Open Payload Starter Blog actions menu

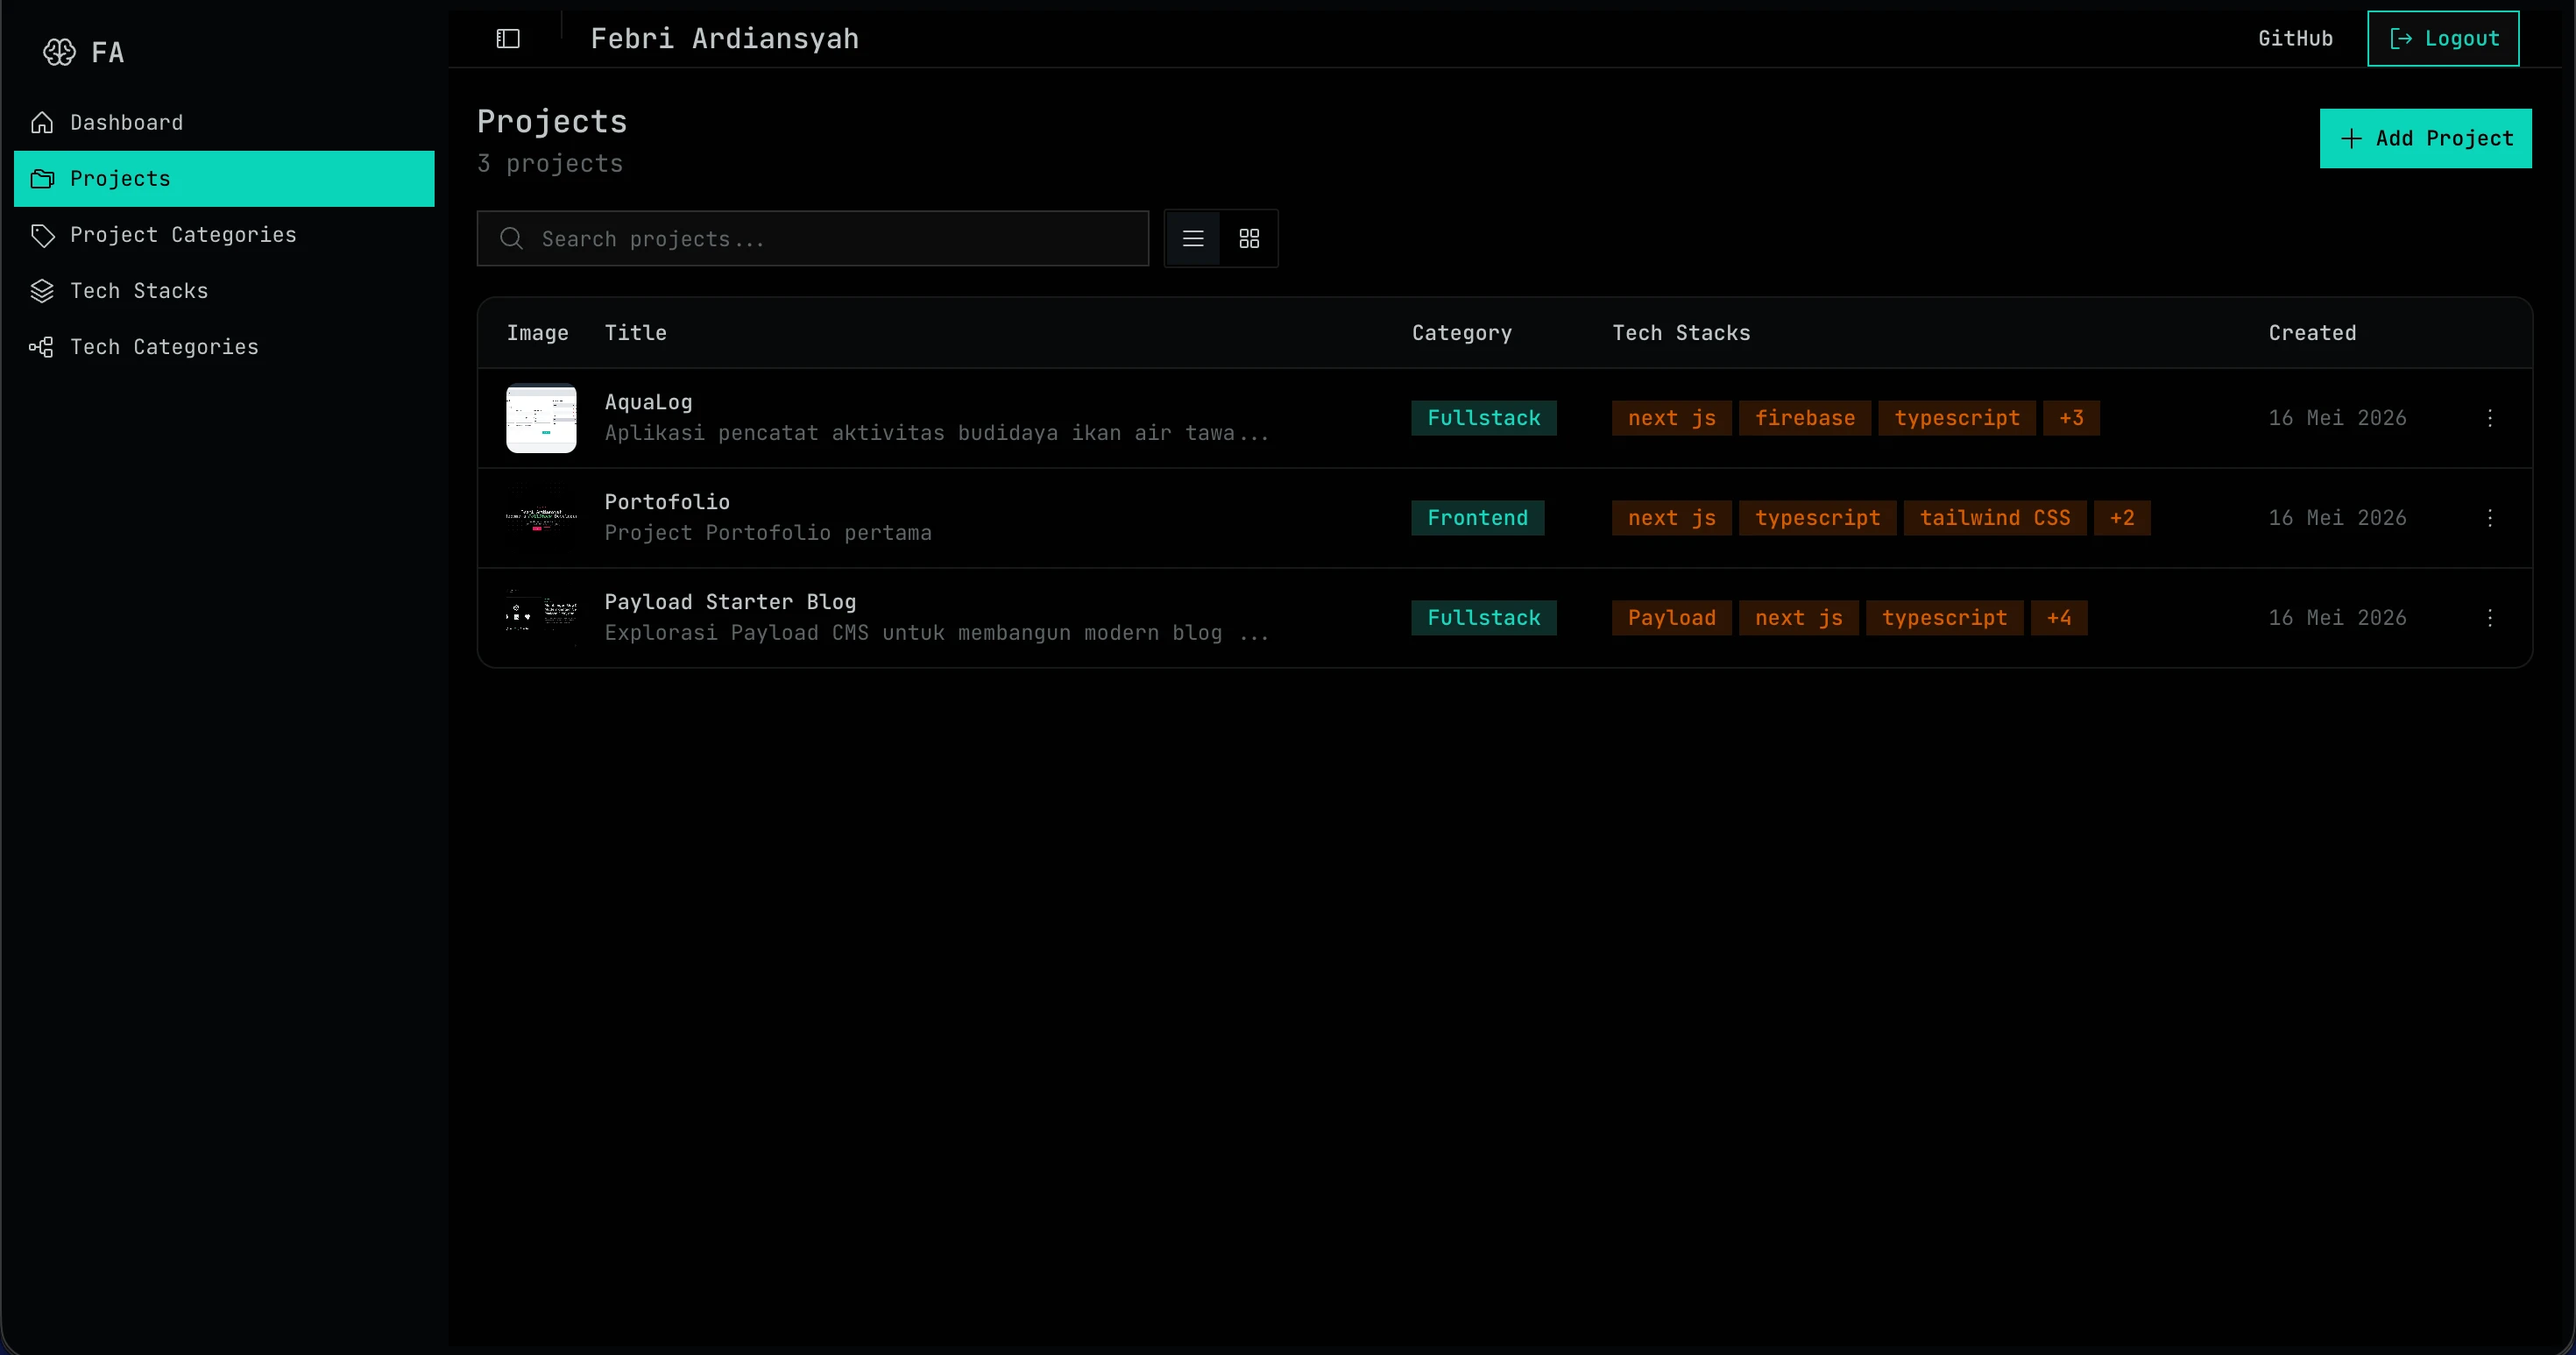pyautogui.click(x=2490, y=618)
